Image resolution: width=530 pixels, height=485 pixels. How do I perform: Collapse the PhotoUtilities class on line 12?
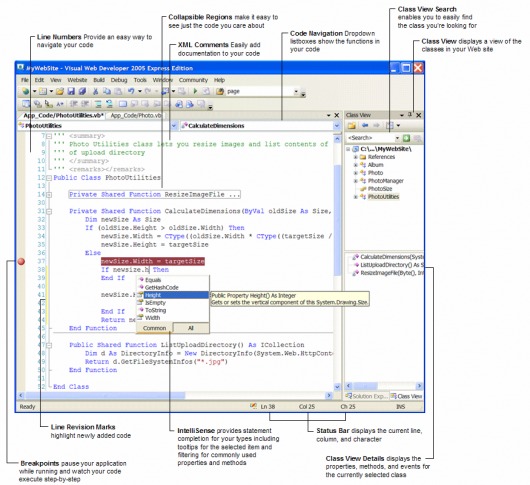(x=49, y=178)
